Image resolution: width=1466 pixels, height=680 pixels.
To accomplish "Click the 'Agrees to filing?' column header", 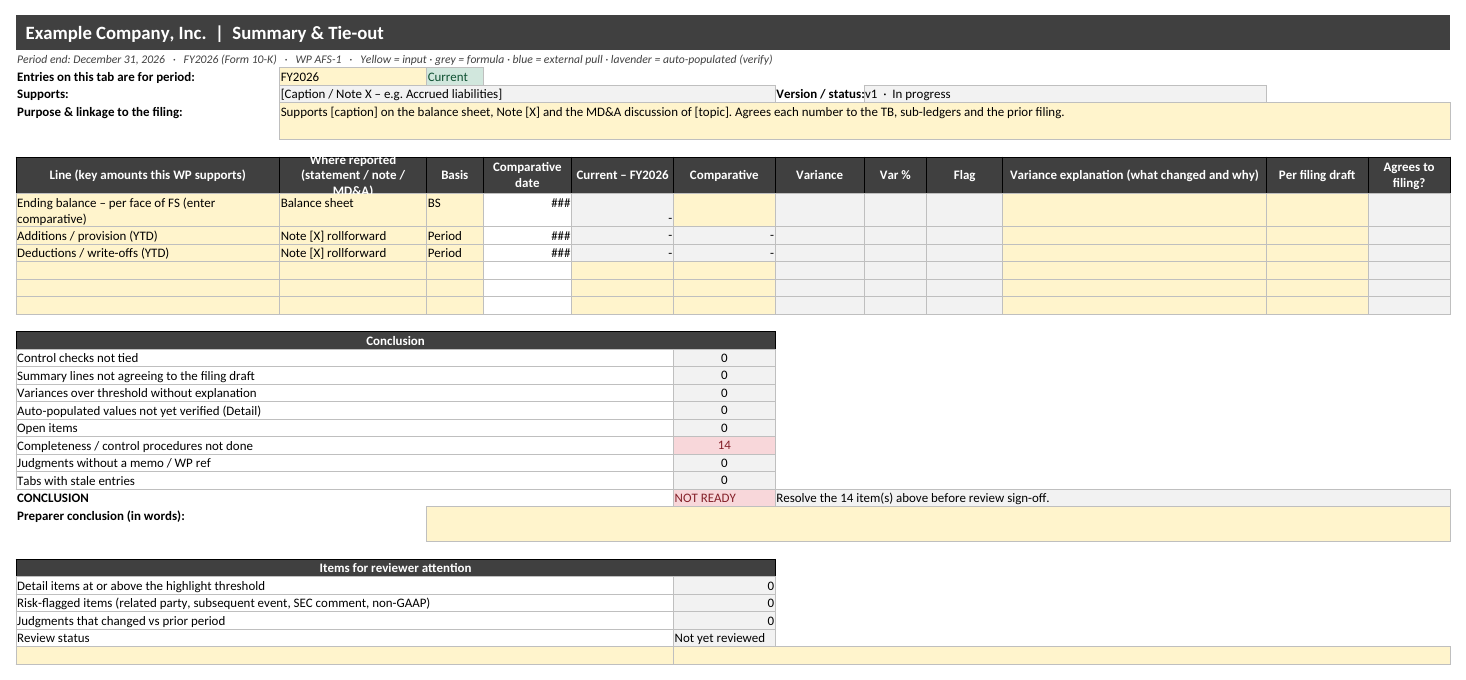I will 1409,175.
